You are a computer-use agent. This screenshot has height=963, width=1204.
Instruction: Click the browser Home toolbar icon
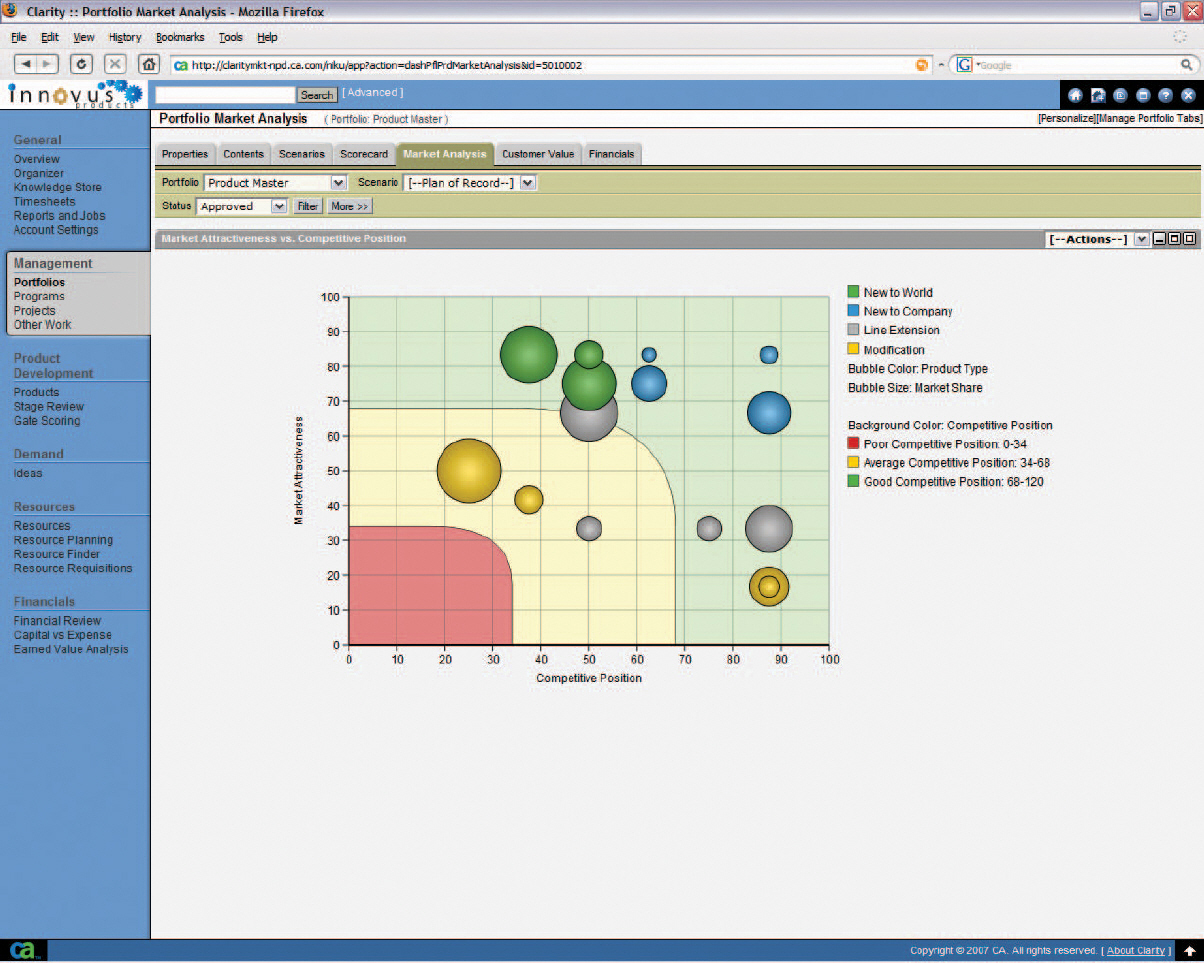pos(148,64)
